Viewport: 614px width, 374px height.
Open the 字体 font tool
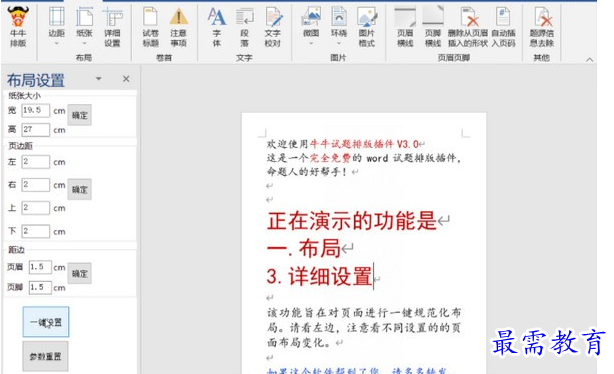(217, 17)
